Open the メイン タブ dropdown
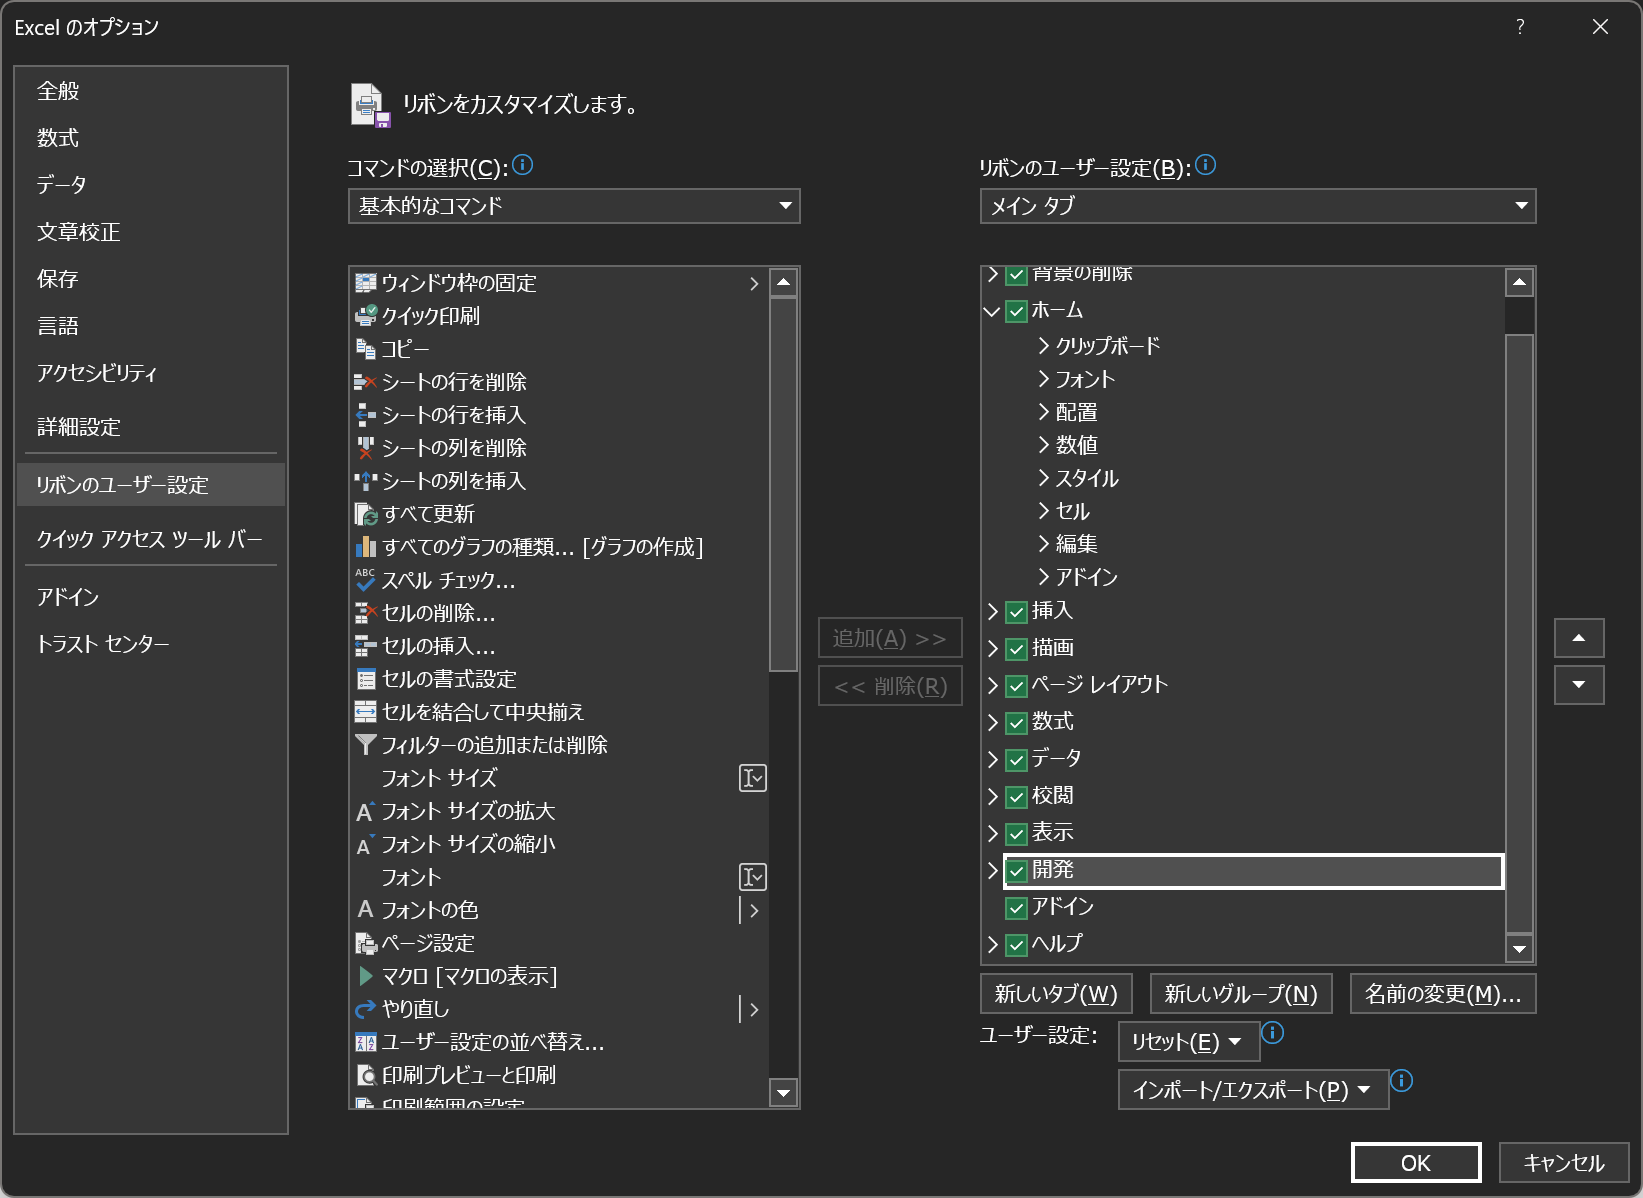Image resolution: width=1643 pixels, height=1198 pixels. [x=1258, y=206]
